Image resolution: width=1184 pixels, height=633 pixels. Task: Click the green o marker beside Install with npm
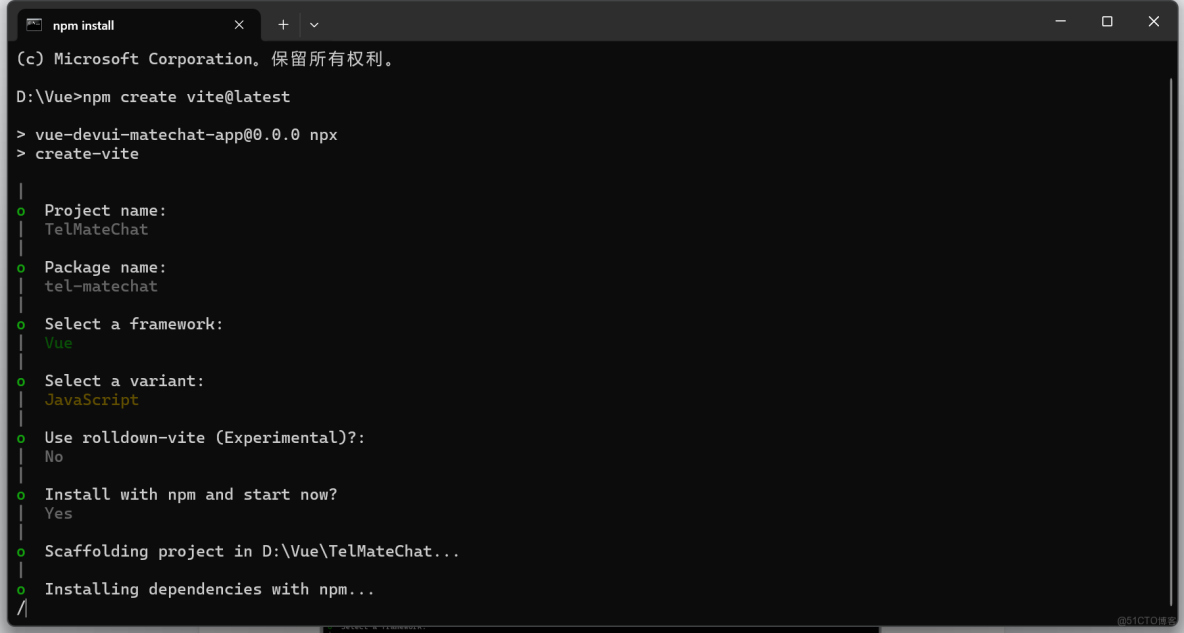point(20,494)
